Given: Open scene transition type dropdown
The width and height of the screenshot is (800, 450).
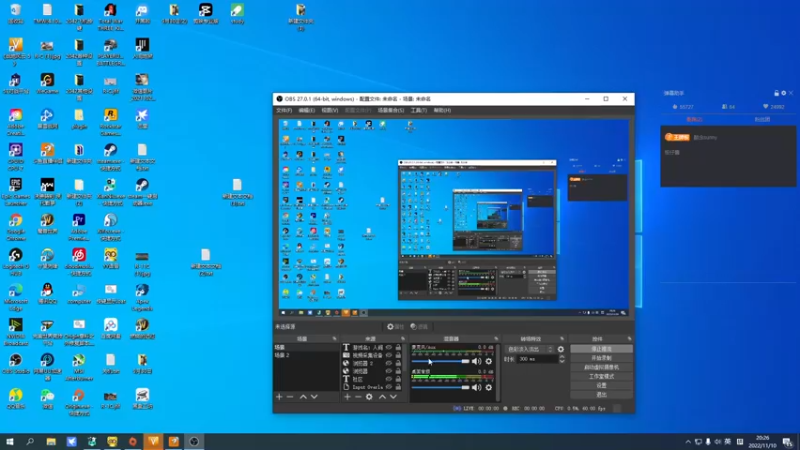Looking at the screenshot, I should (530, 349).
